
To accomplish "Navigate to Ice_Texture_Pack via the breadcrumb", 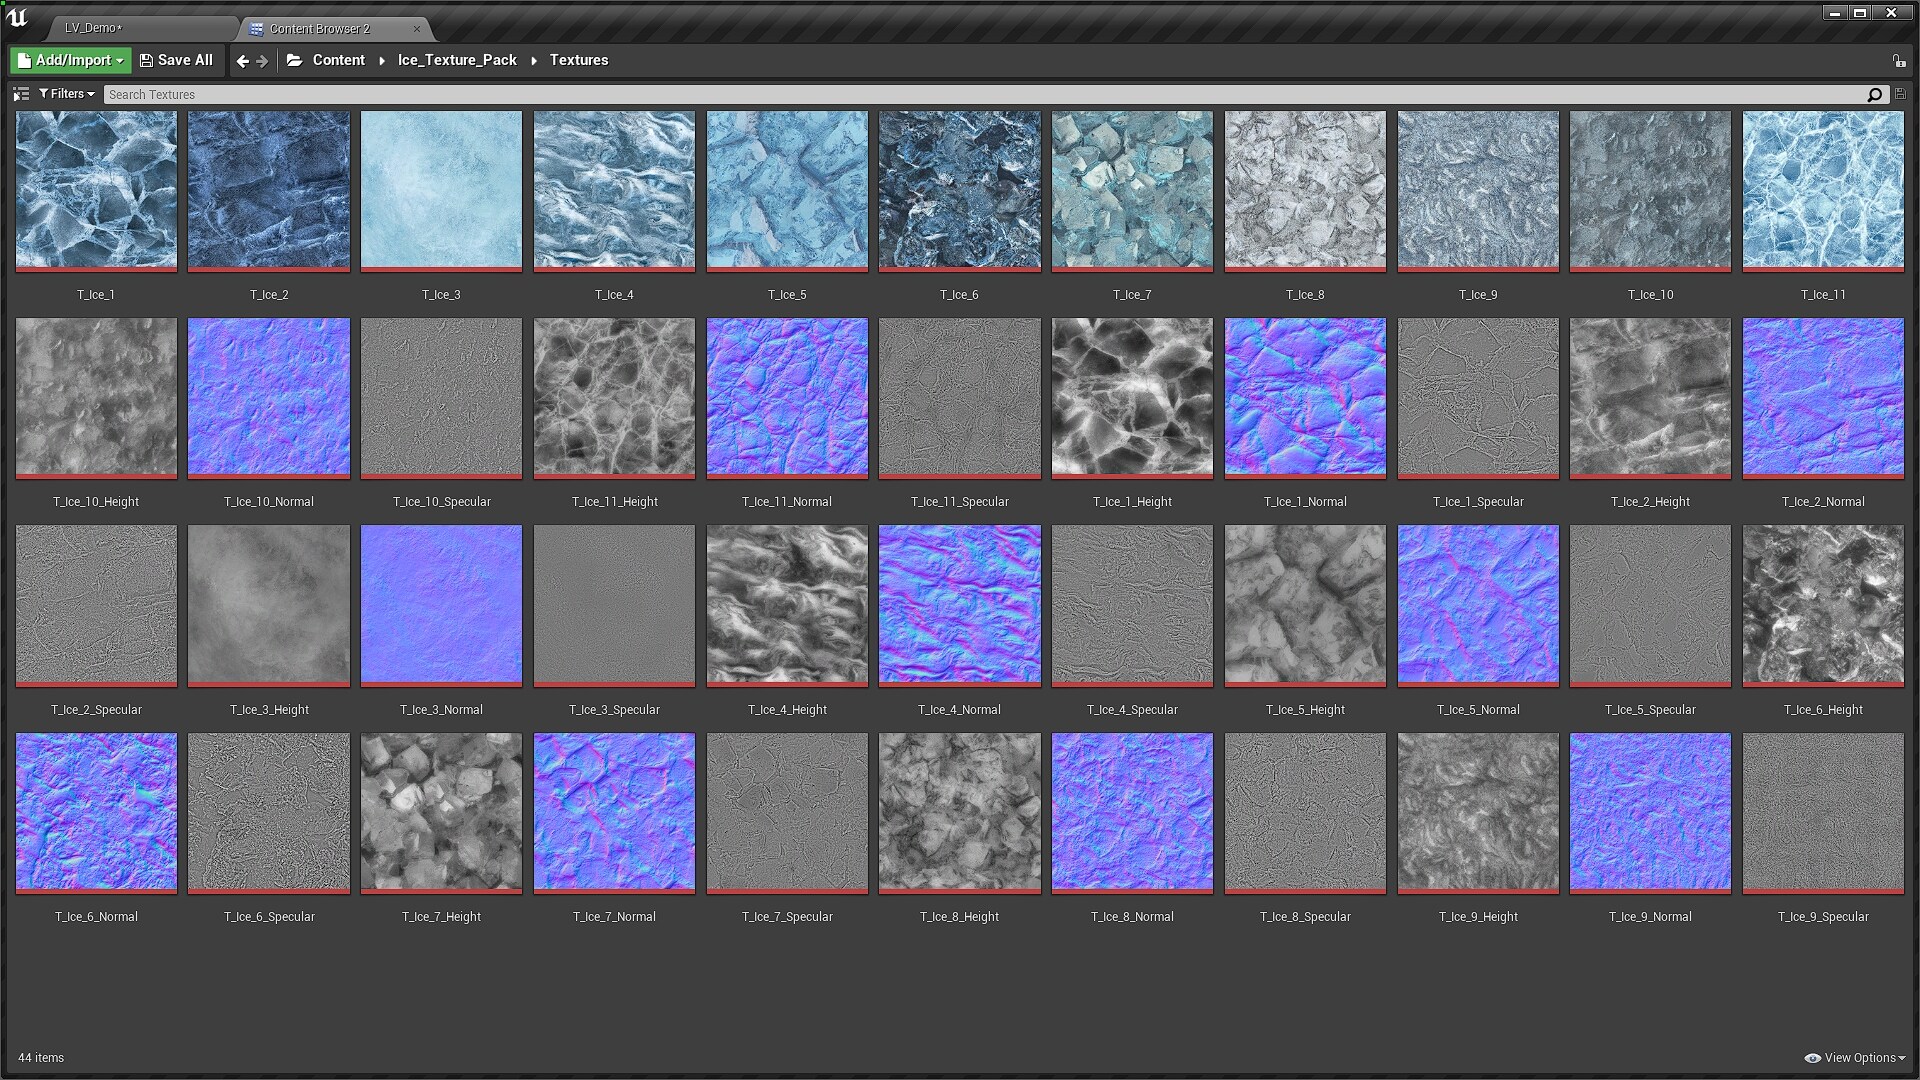I will 456,60.
